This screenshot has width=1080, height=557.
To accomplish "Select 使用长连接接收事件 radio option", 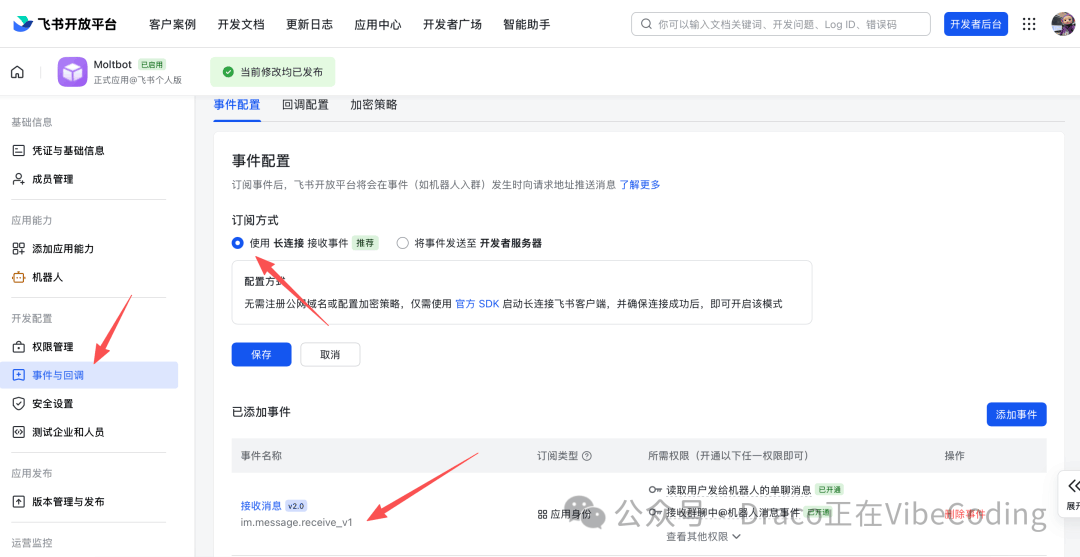I will (x=238, y=243).
